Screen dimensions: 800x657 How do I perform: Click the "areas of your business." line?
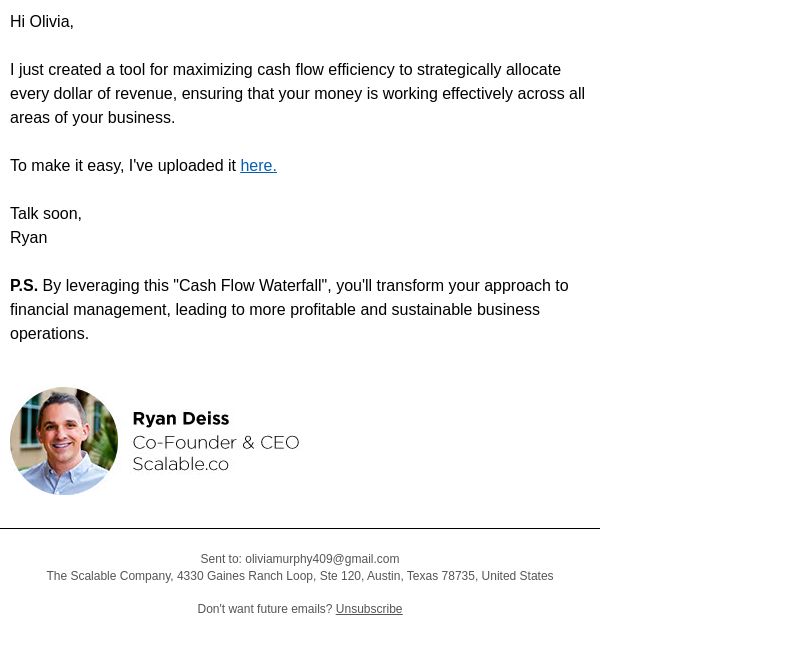click(92, 118)
